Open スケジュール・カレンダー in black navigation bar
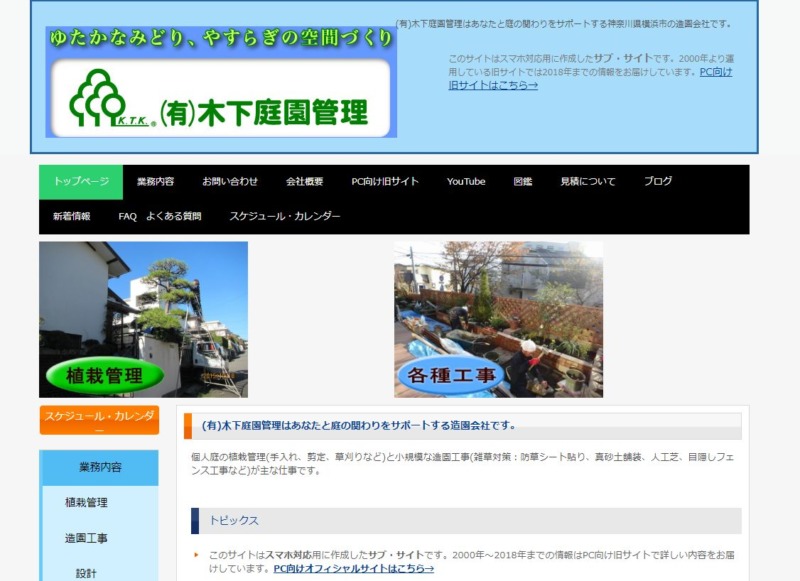This screenshot has height=581, width=800. 285,216
